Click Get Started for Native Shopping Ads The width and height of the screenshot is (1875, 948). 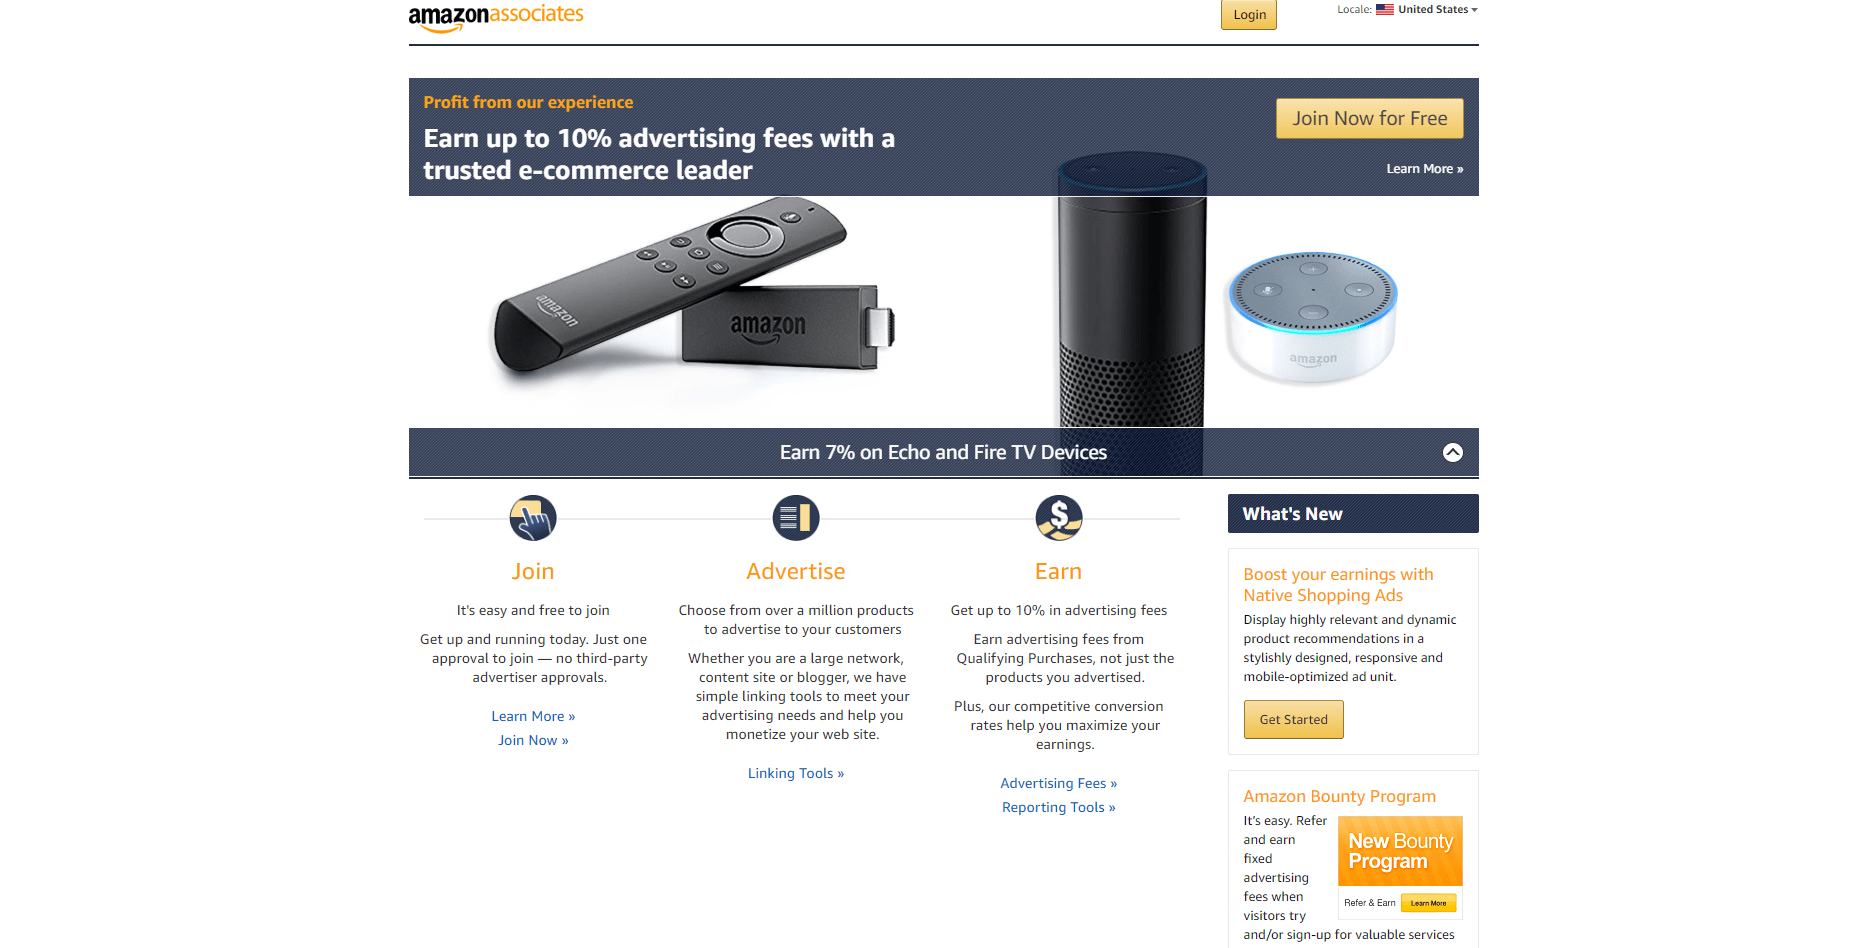point(1294,720)
